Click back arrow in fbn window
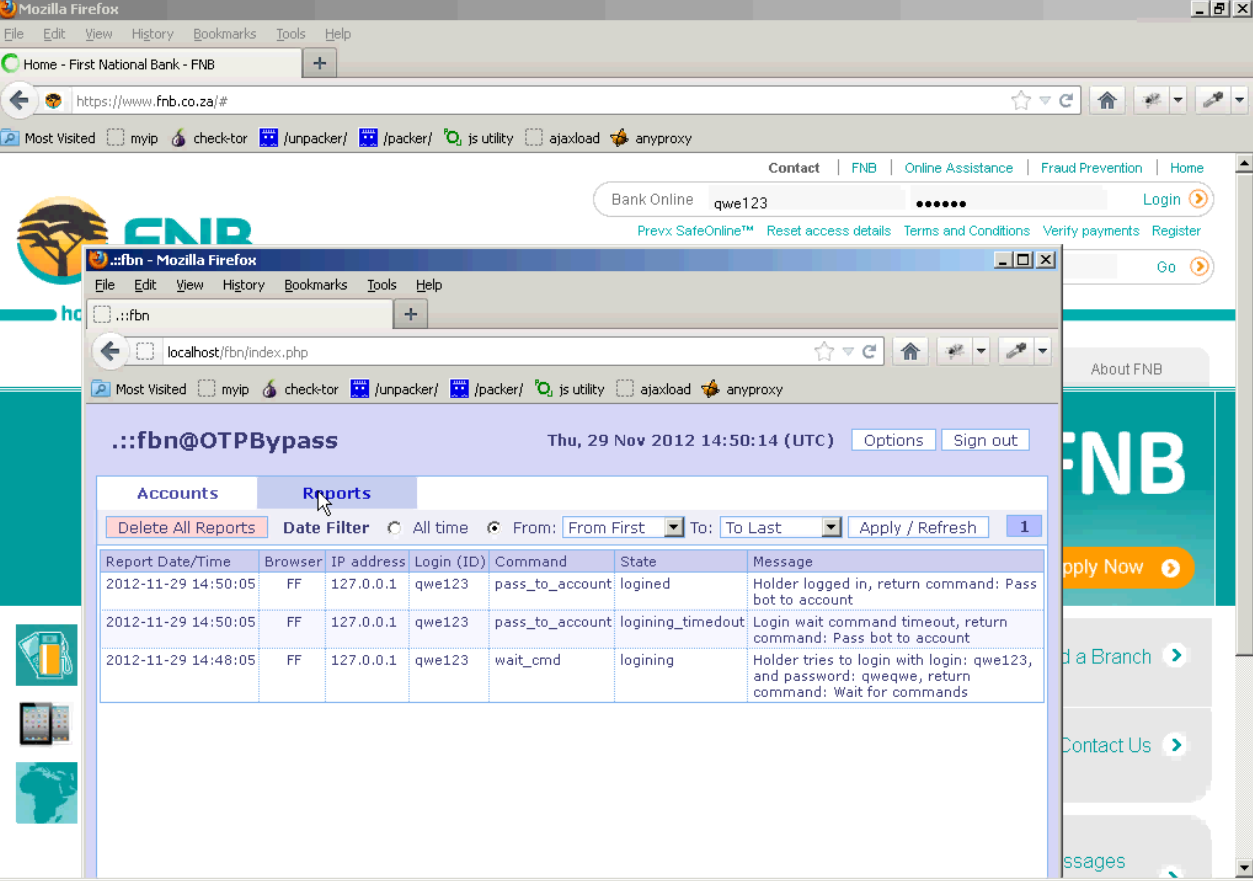Image resolution: width=1253 pixels, height=881 pixels. click(x=110, y=351)
